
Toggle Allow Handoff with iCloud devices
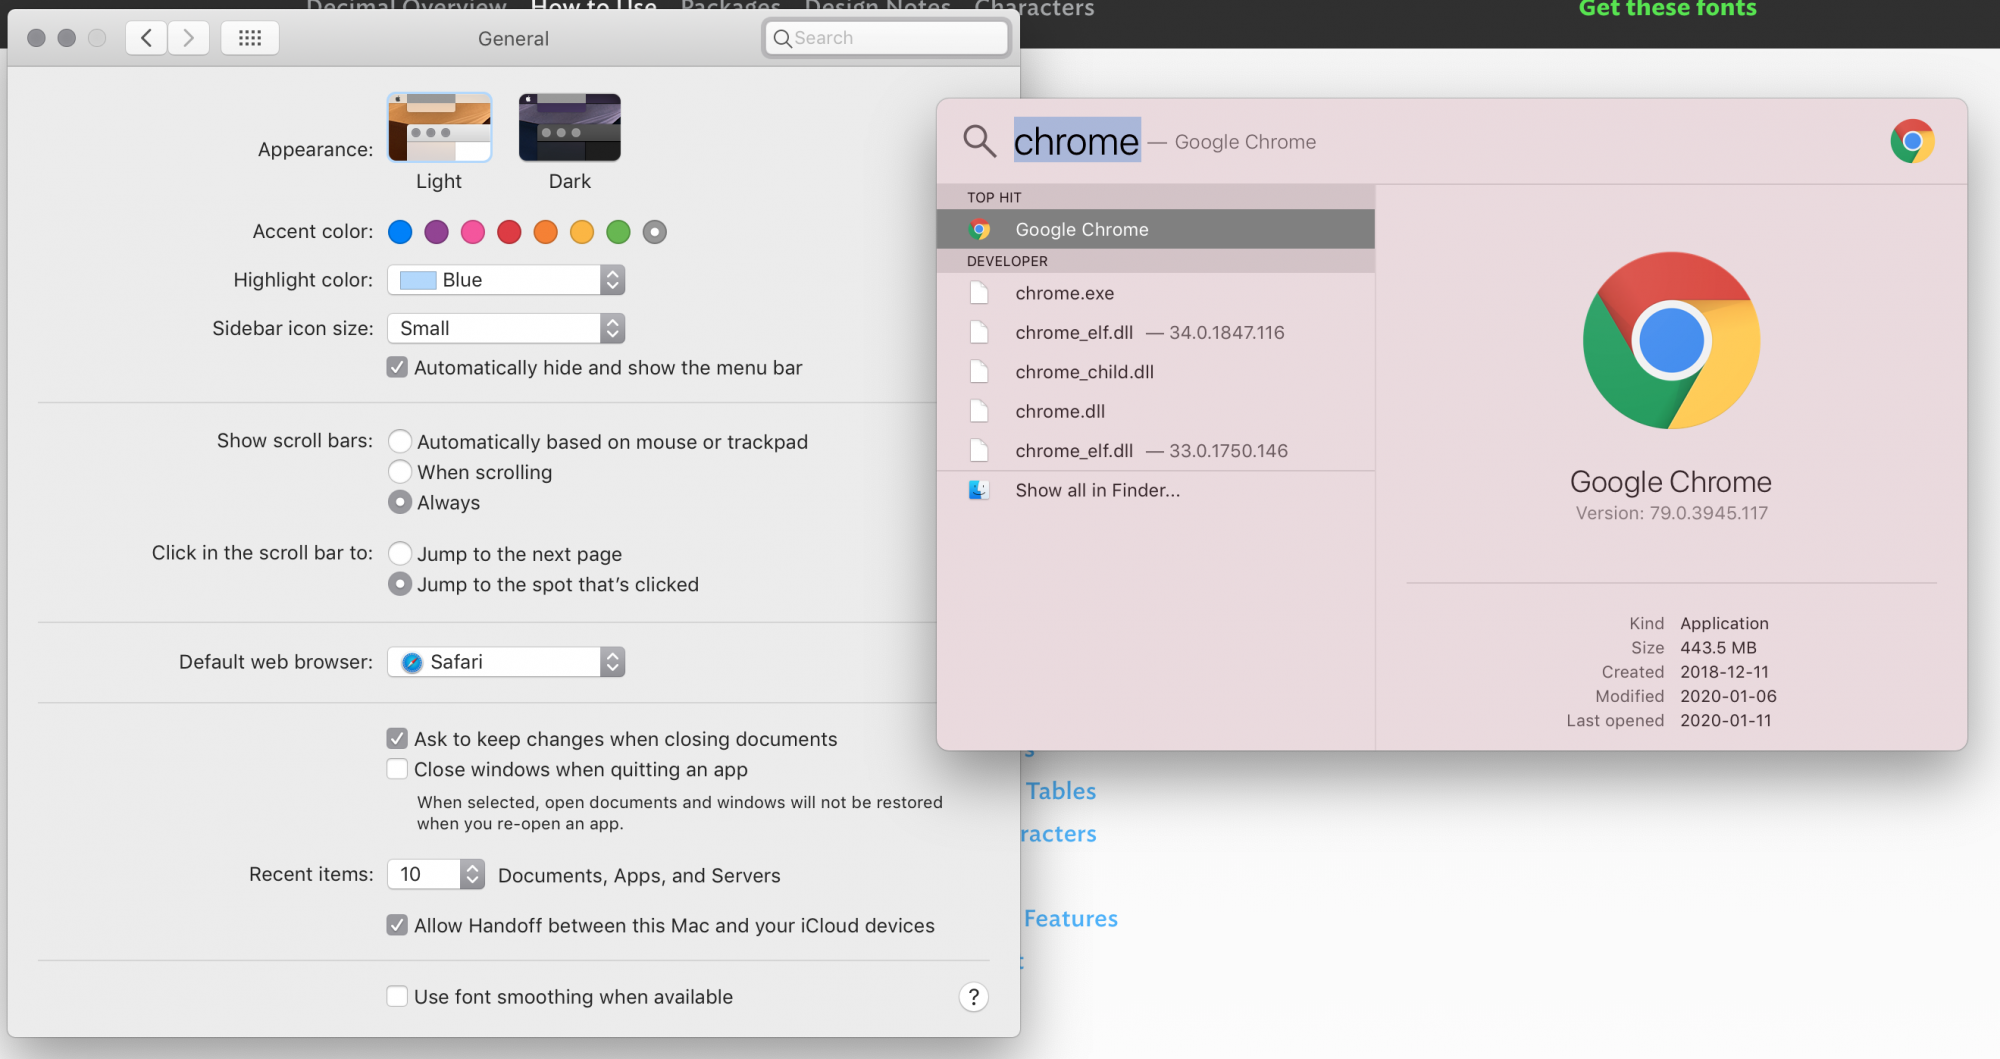pos(397,925)
